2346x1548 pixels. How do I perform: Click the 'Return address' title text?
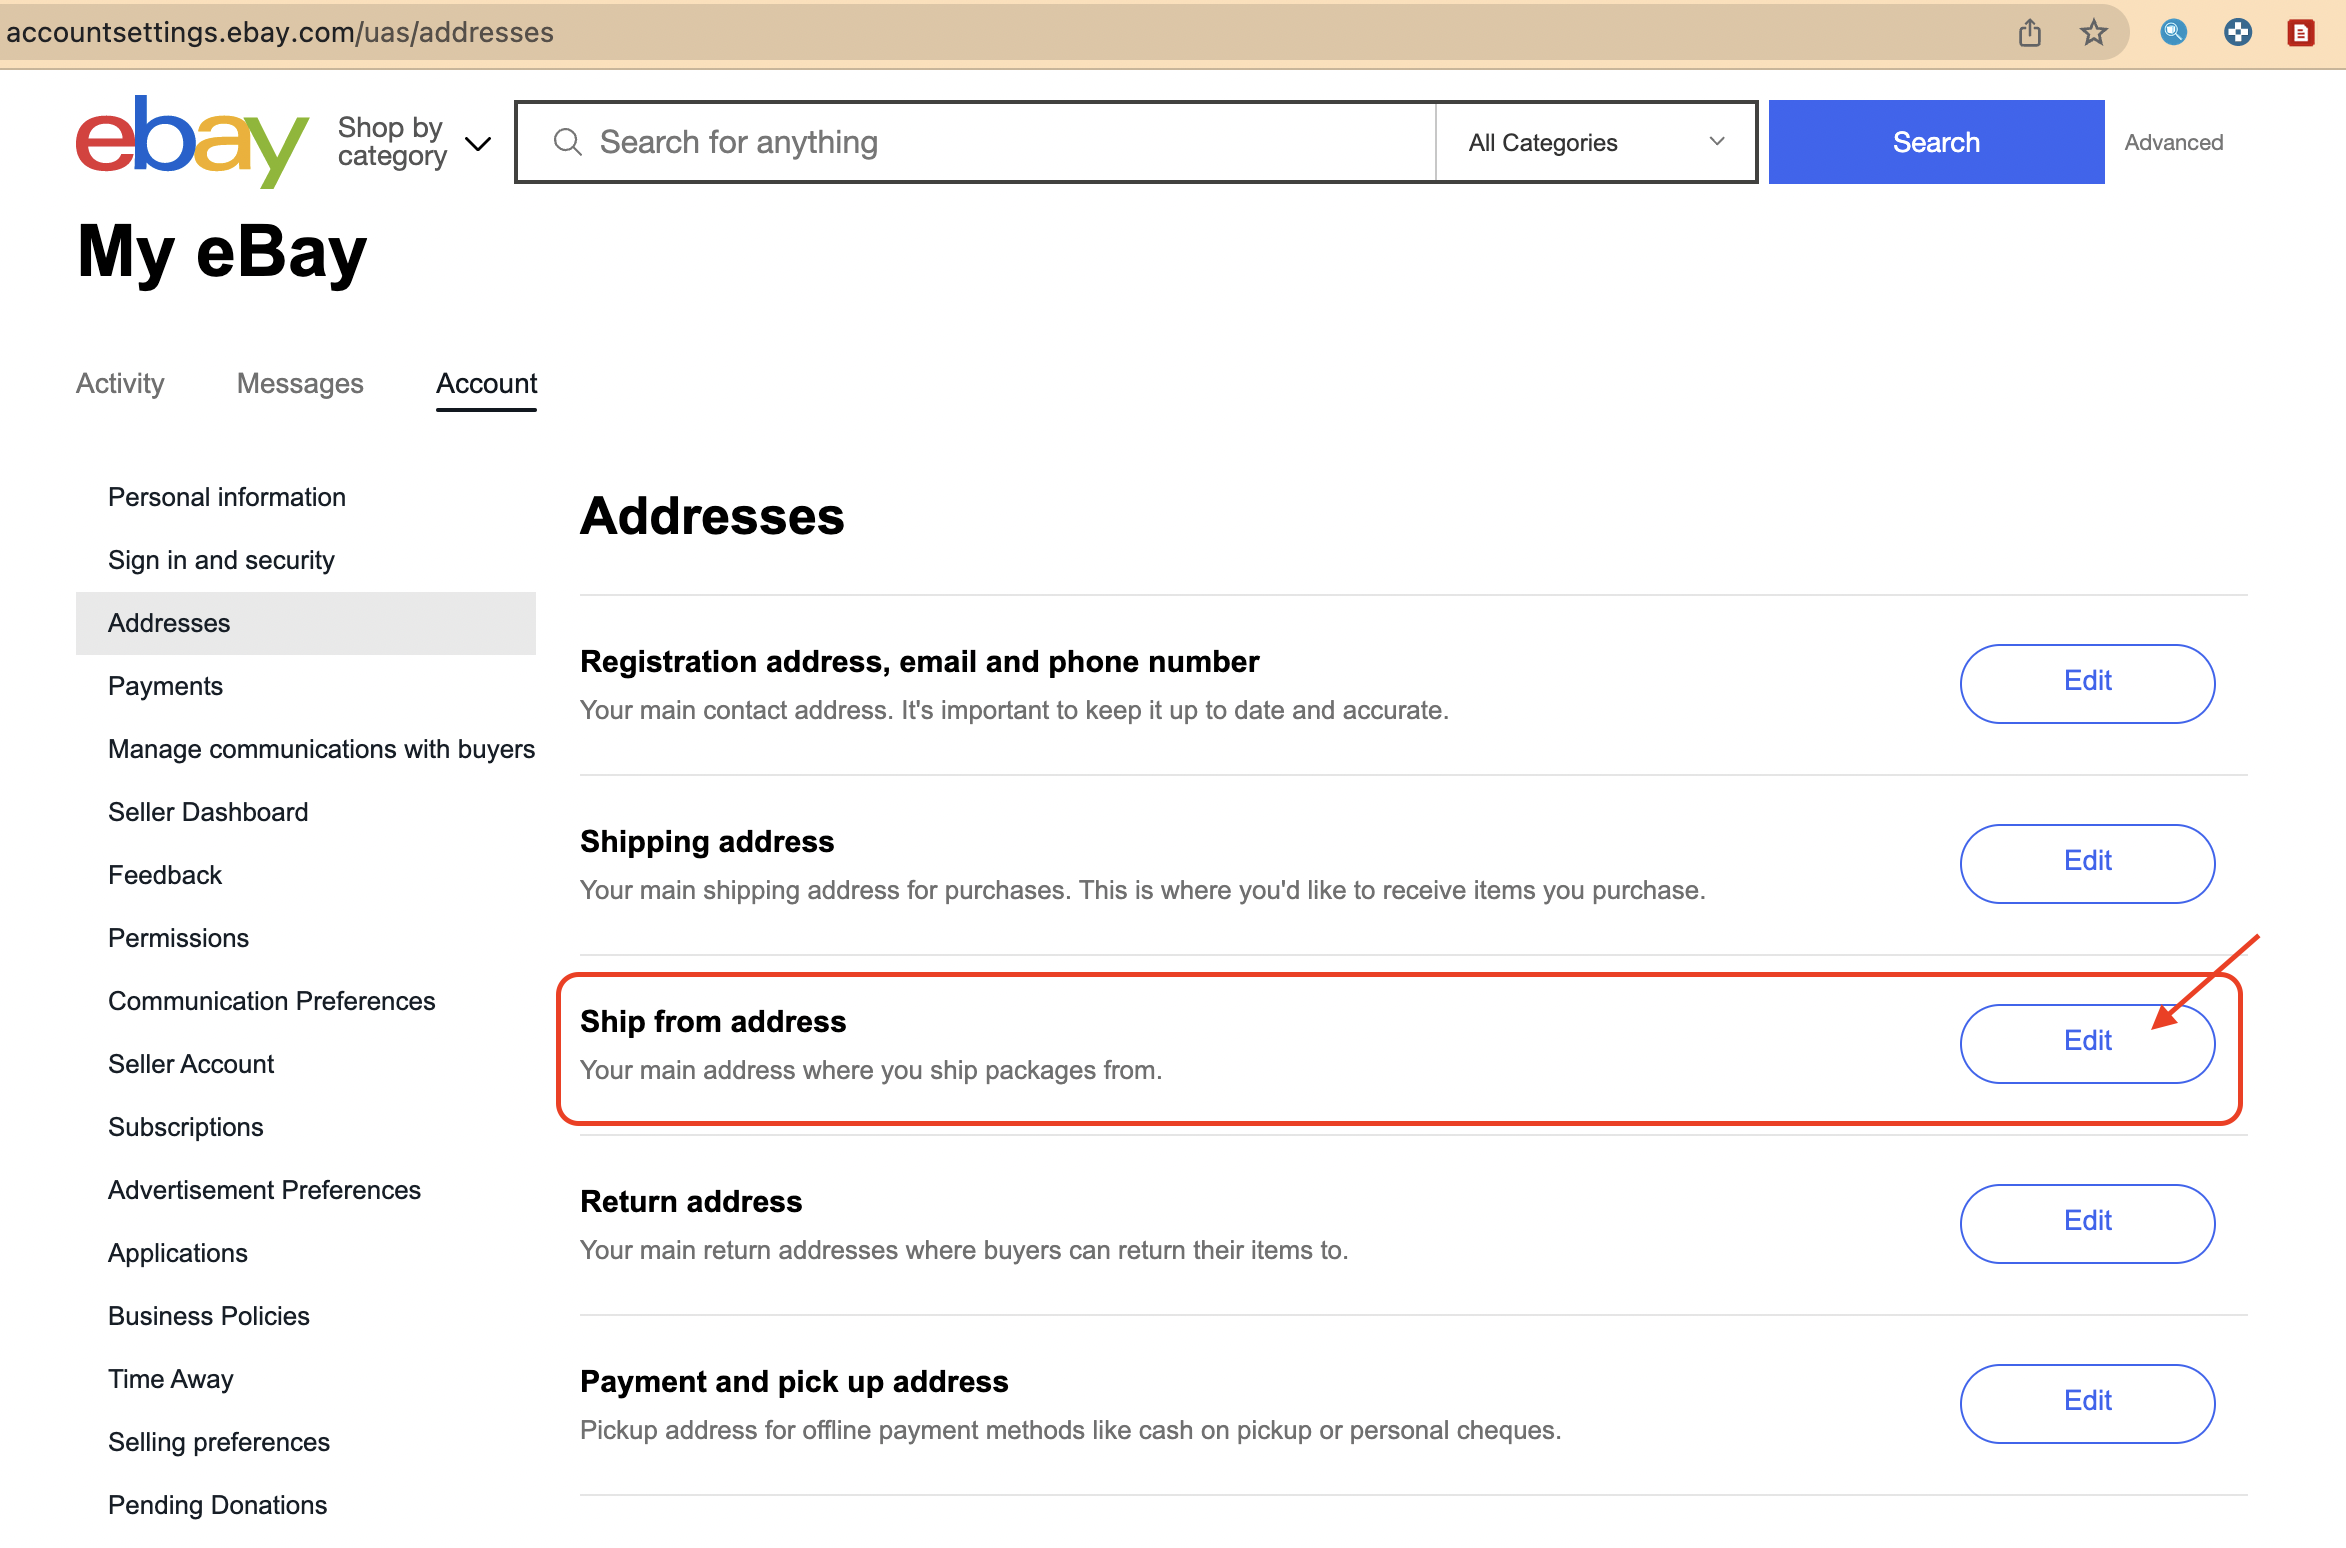pos(691,1201)
